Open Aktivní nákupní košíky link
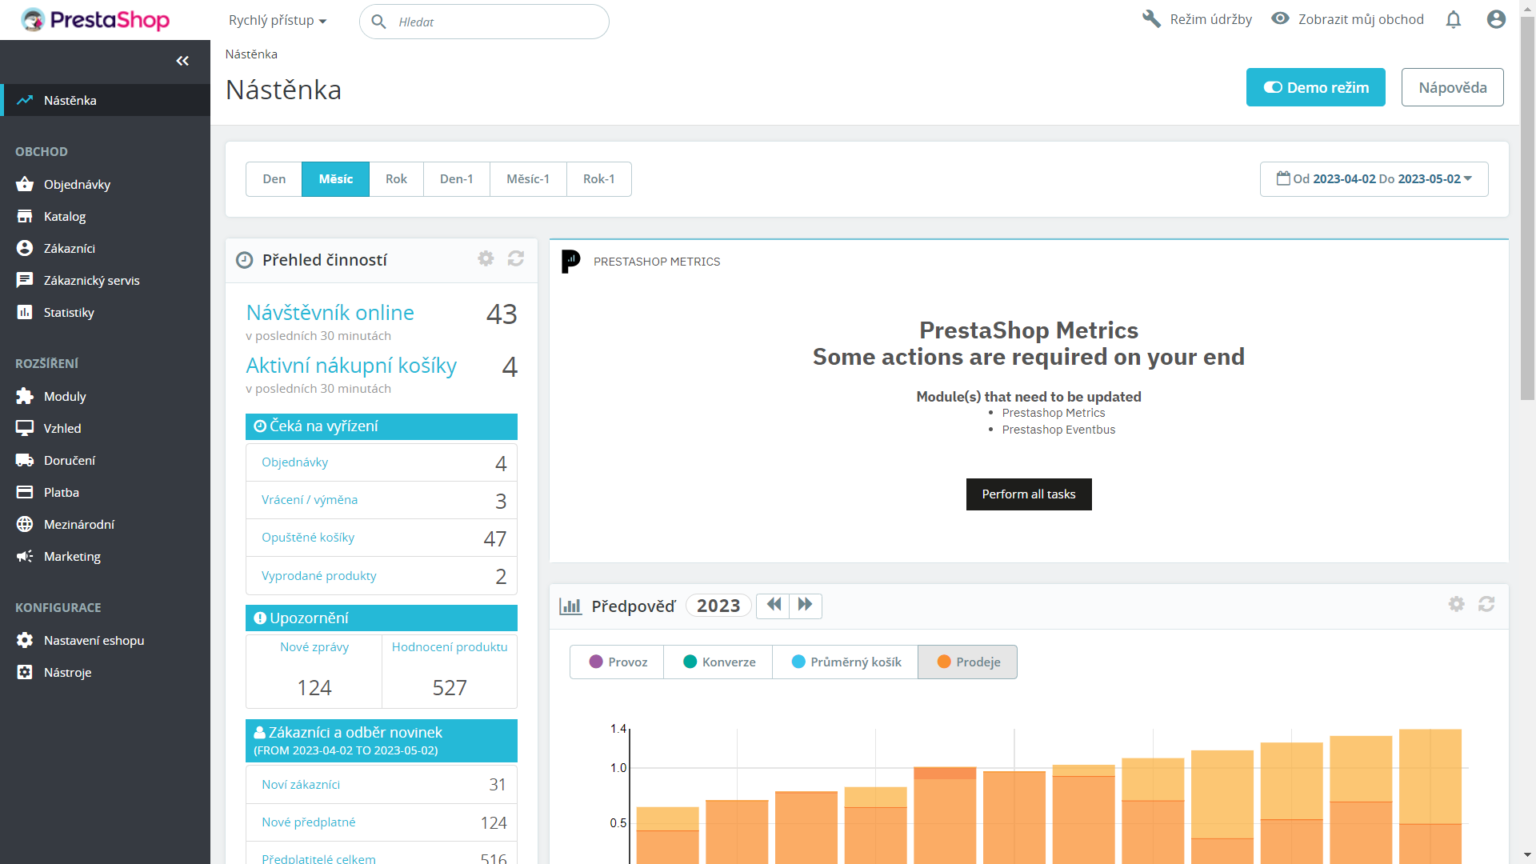 click(351, 365)
